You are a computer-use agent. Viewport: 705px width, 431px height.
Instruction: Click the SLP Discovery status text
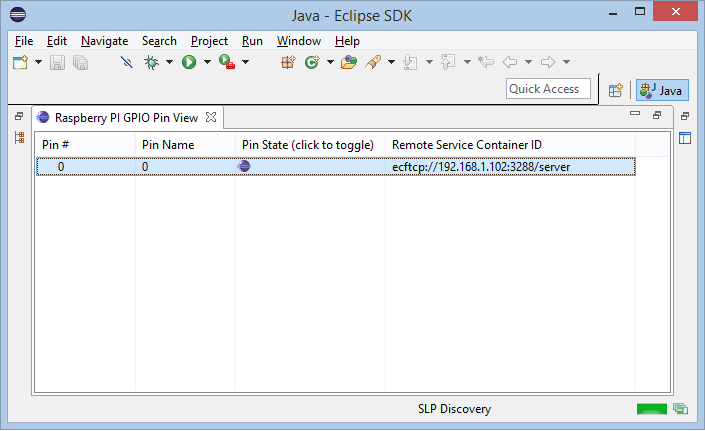click(x=454, y=409)
